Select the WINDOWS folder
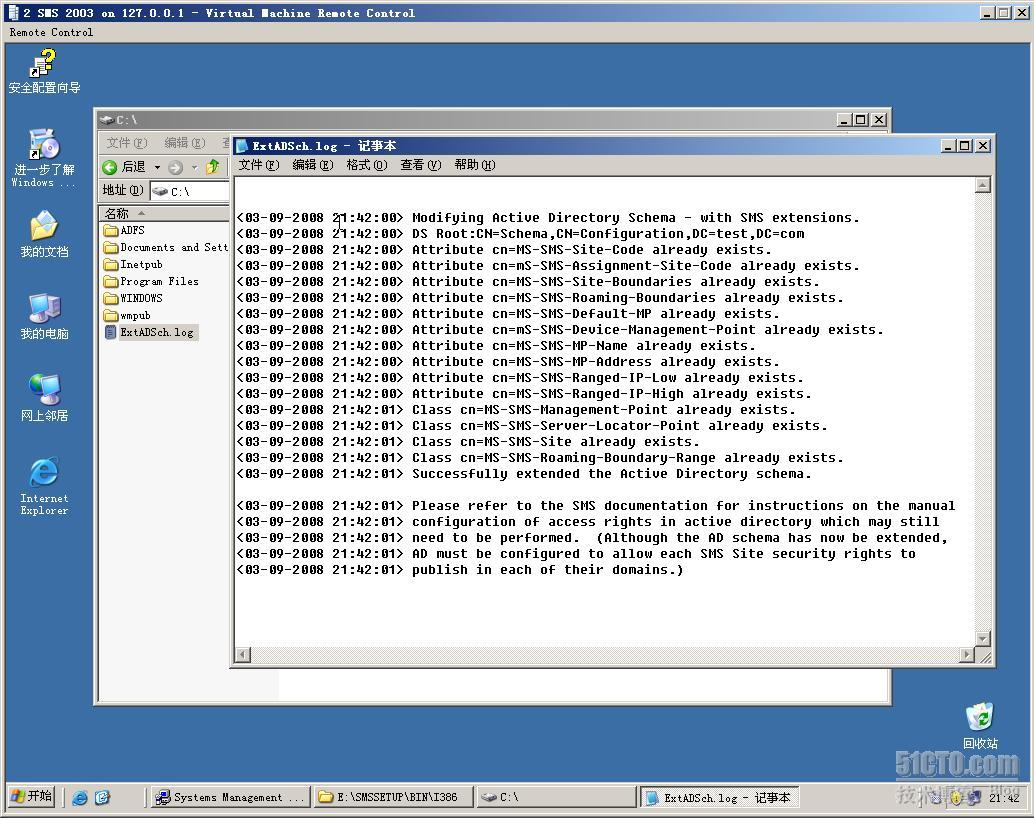The image size is (1034, 818). pyautogui.click(x=133, y=299)
